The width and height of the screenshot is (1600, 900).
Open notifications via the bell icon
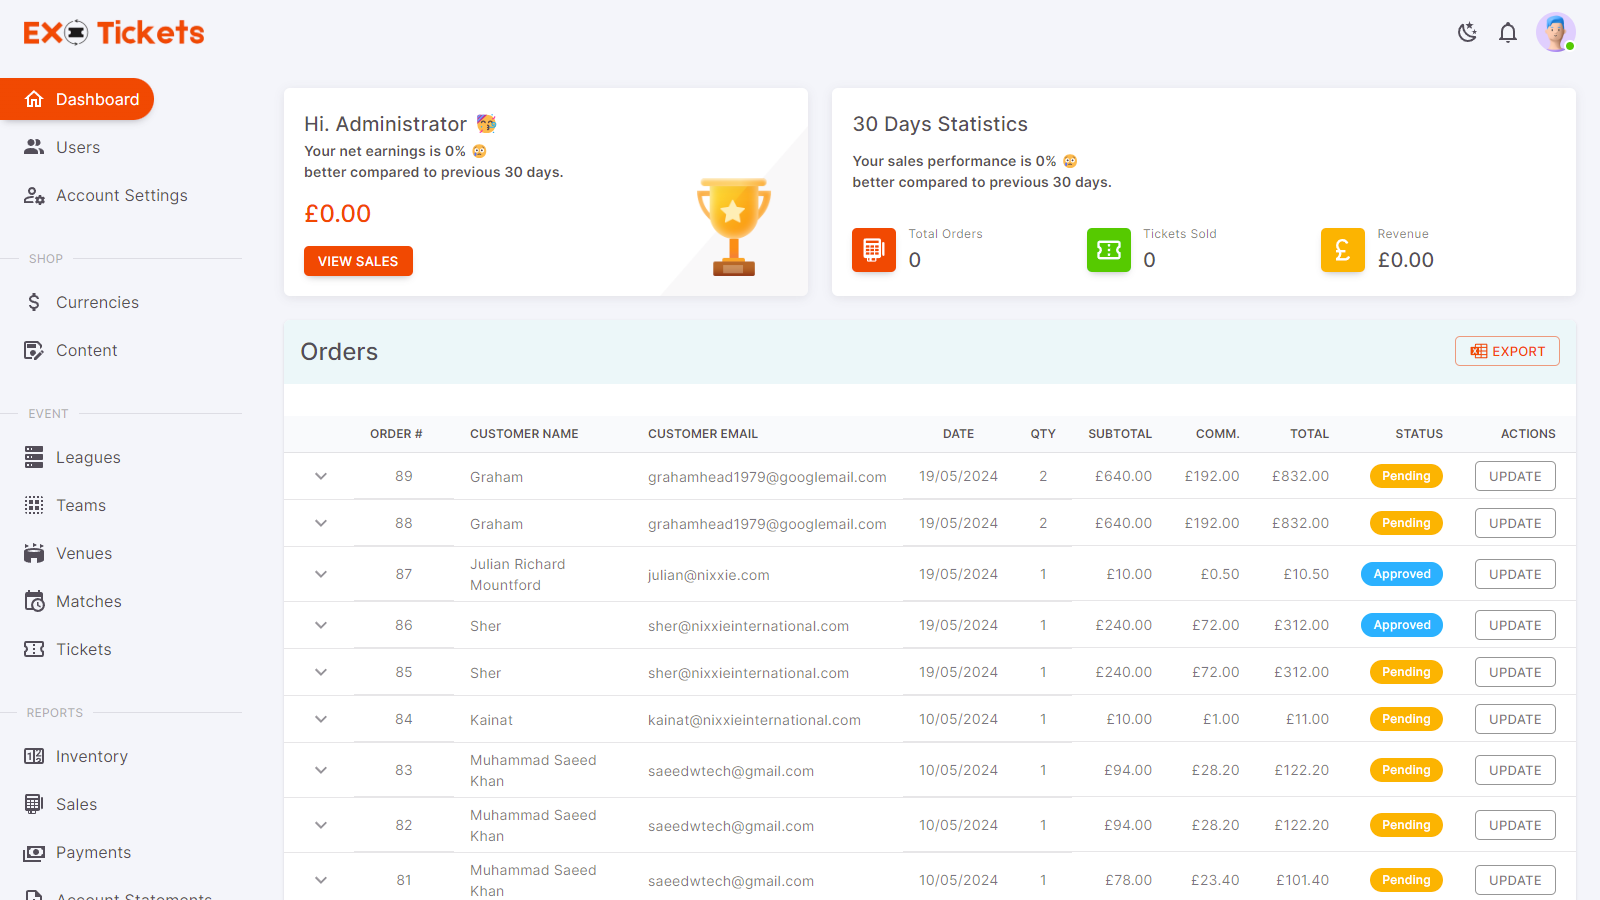point(1508,32)
